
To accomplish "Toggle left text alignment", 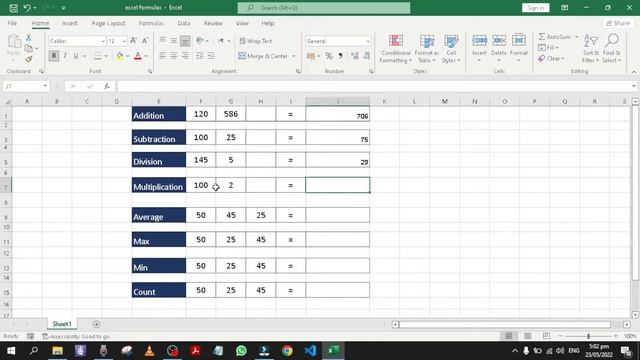I will [x=162, y=56].
